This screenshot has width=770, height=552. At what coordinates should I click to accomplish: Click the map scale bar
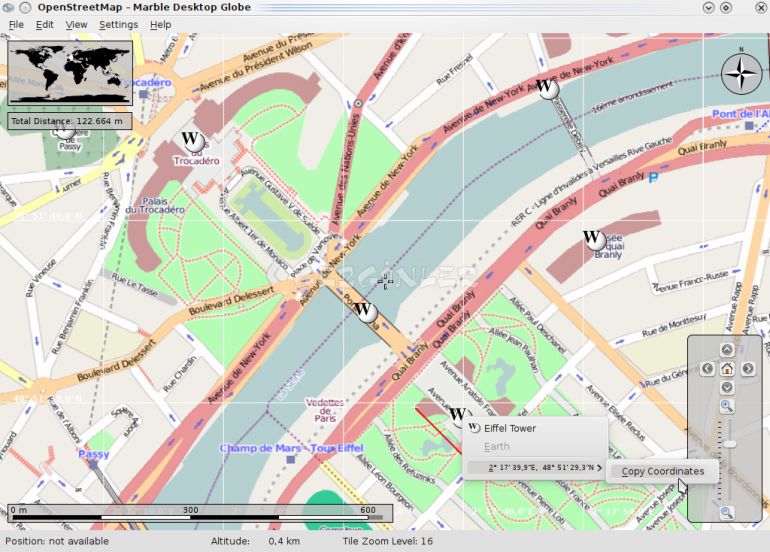click(200, 513)
